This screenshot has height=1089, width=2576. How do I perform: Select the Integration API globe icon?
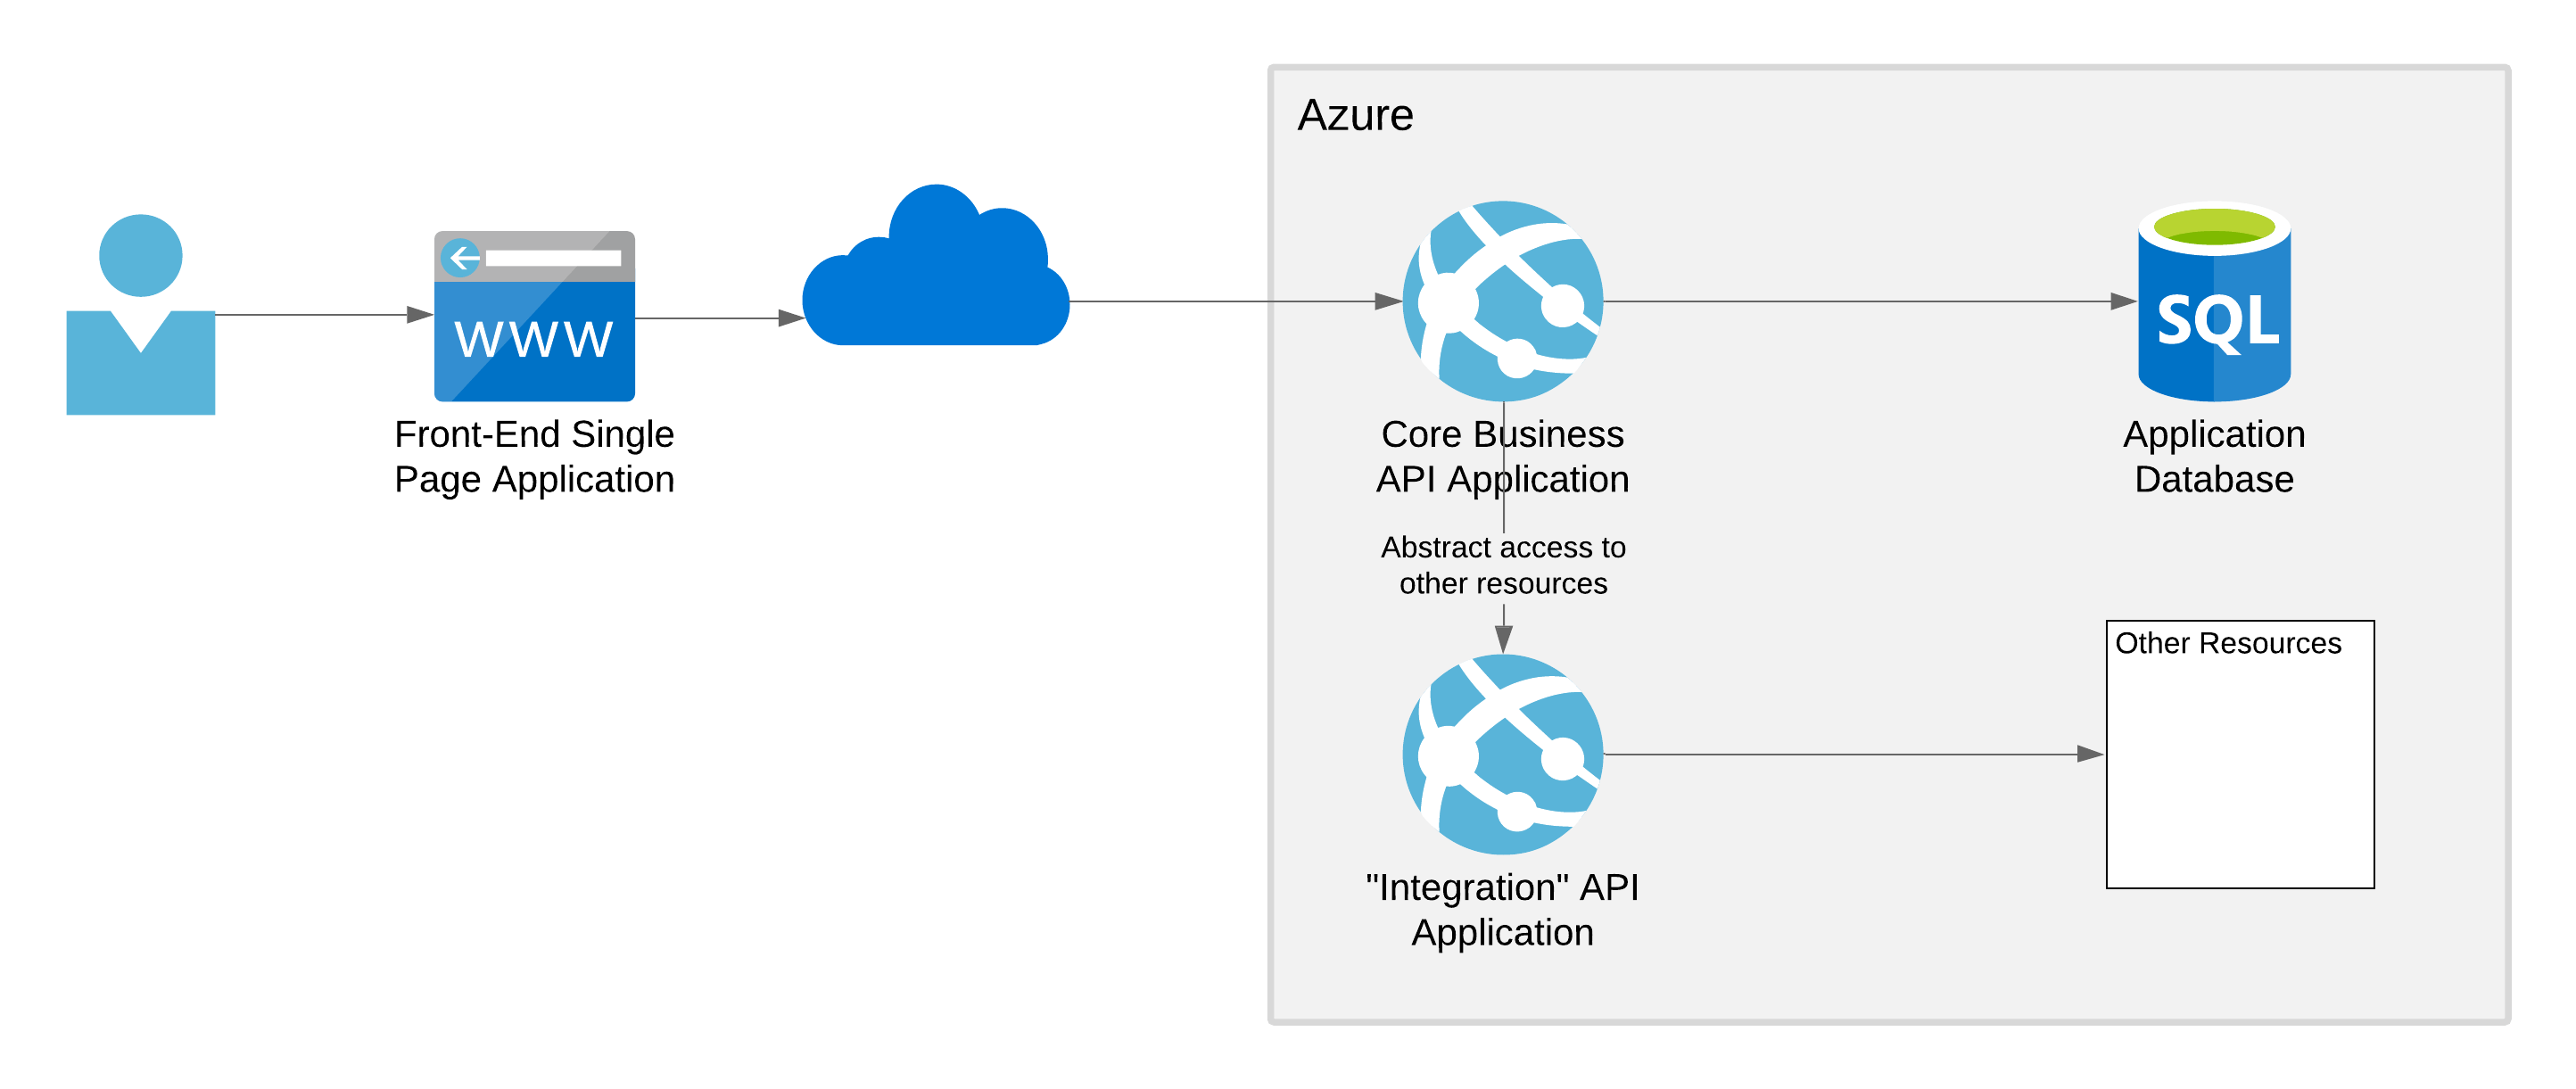click(x=1502, y=753)
